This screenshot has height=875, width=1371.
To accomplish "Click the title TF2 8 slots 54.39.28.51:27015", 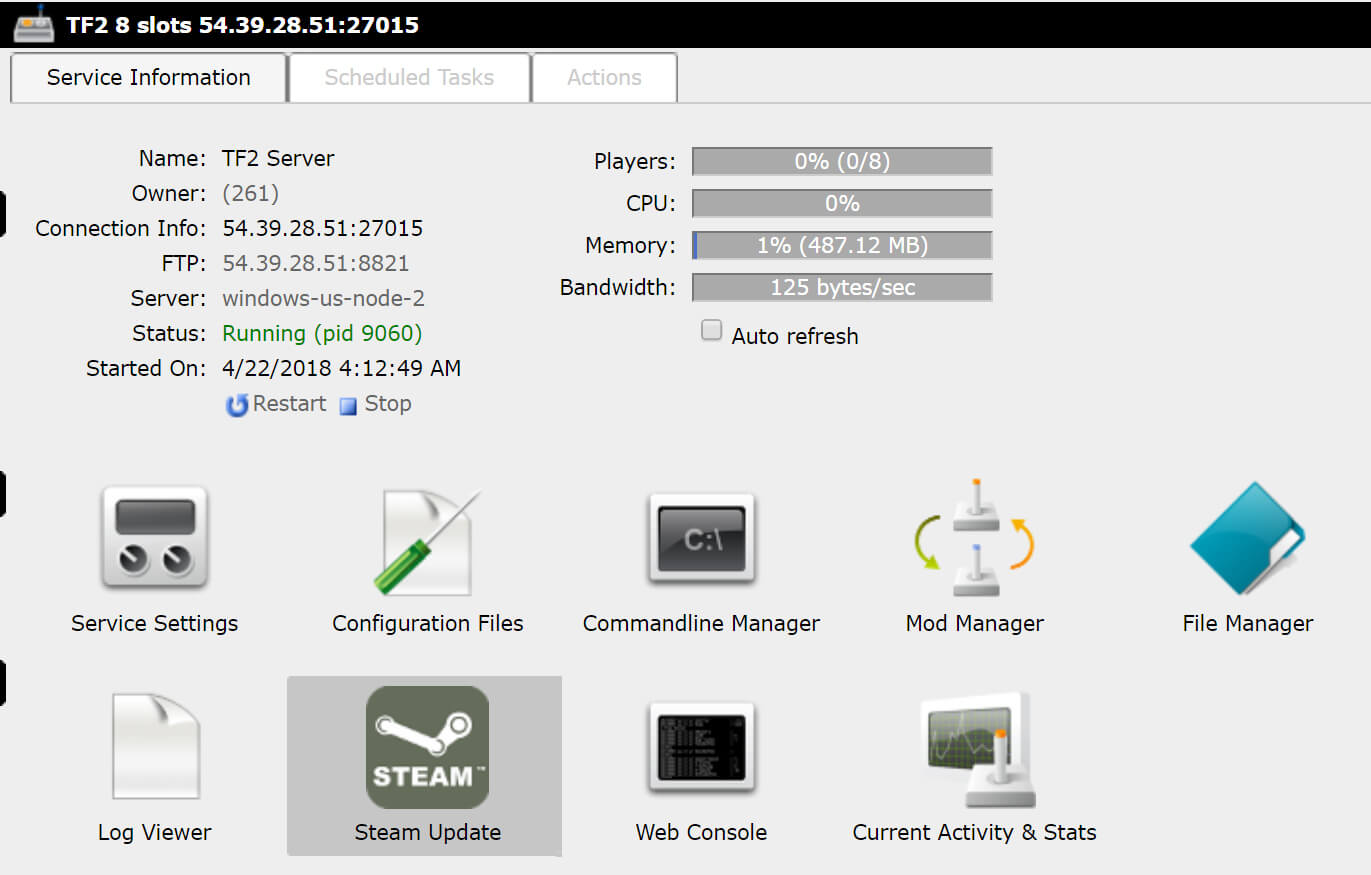I will pos(243,25).
